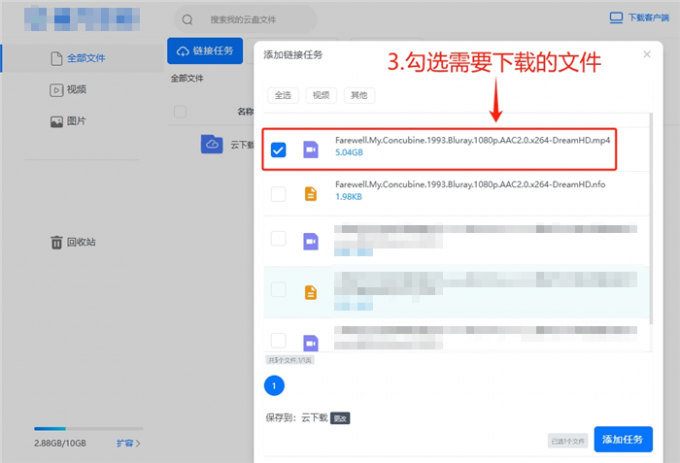Click the all-files document icon

click(x=56, y=58)
